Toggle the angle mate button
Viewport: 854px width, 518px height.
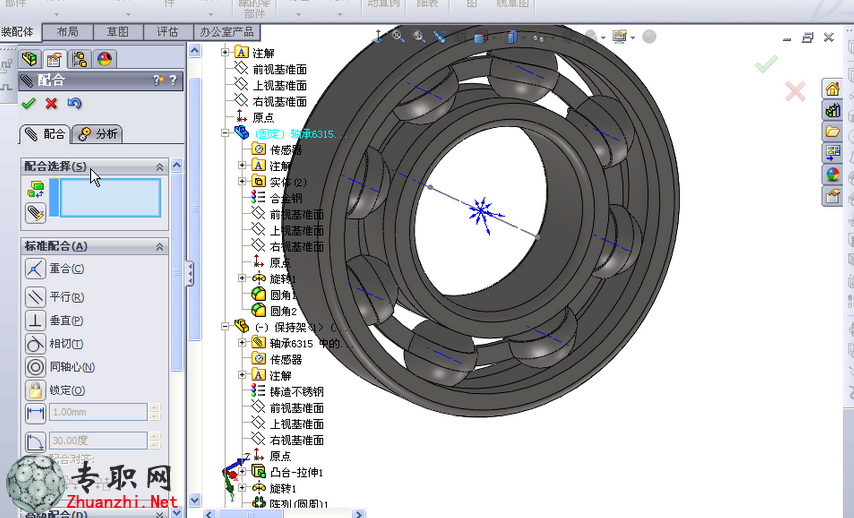[35, 441]
